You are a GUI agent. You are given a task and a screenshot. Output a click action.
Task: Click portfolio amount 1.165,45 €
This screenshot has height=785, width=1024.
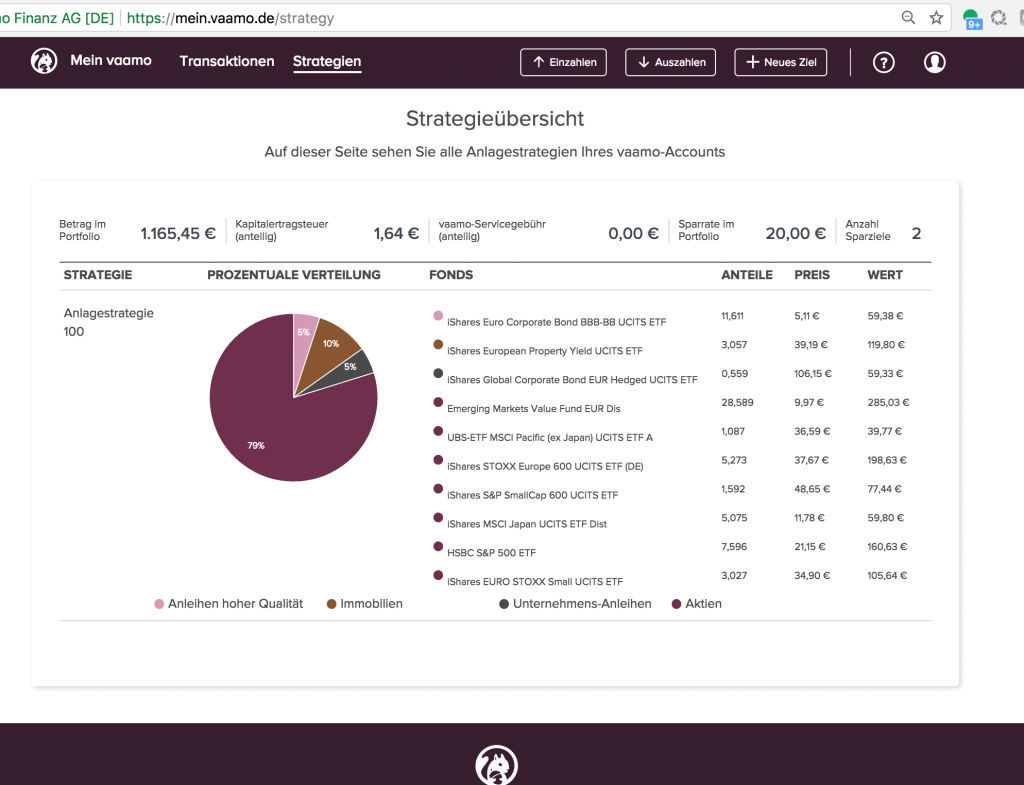(x=178, y=233)
